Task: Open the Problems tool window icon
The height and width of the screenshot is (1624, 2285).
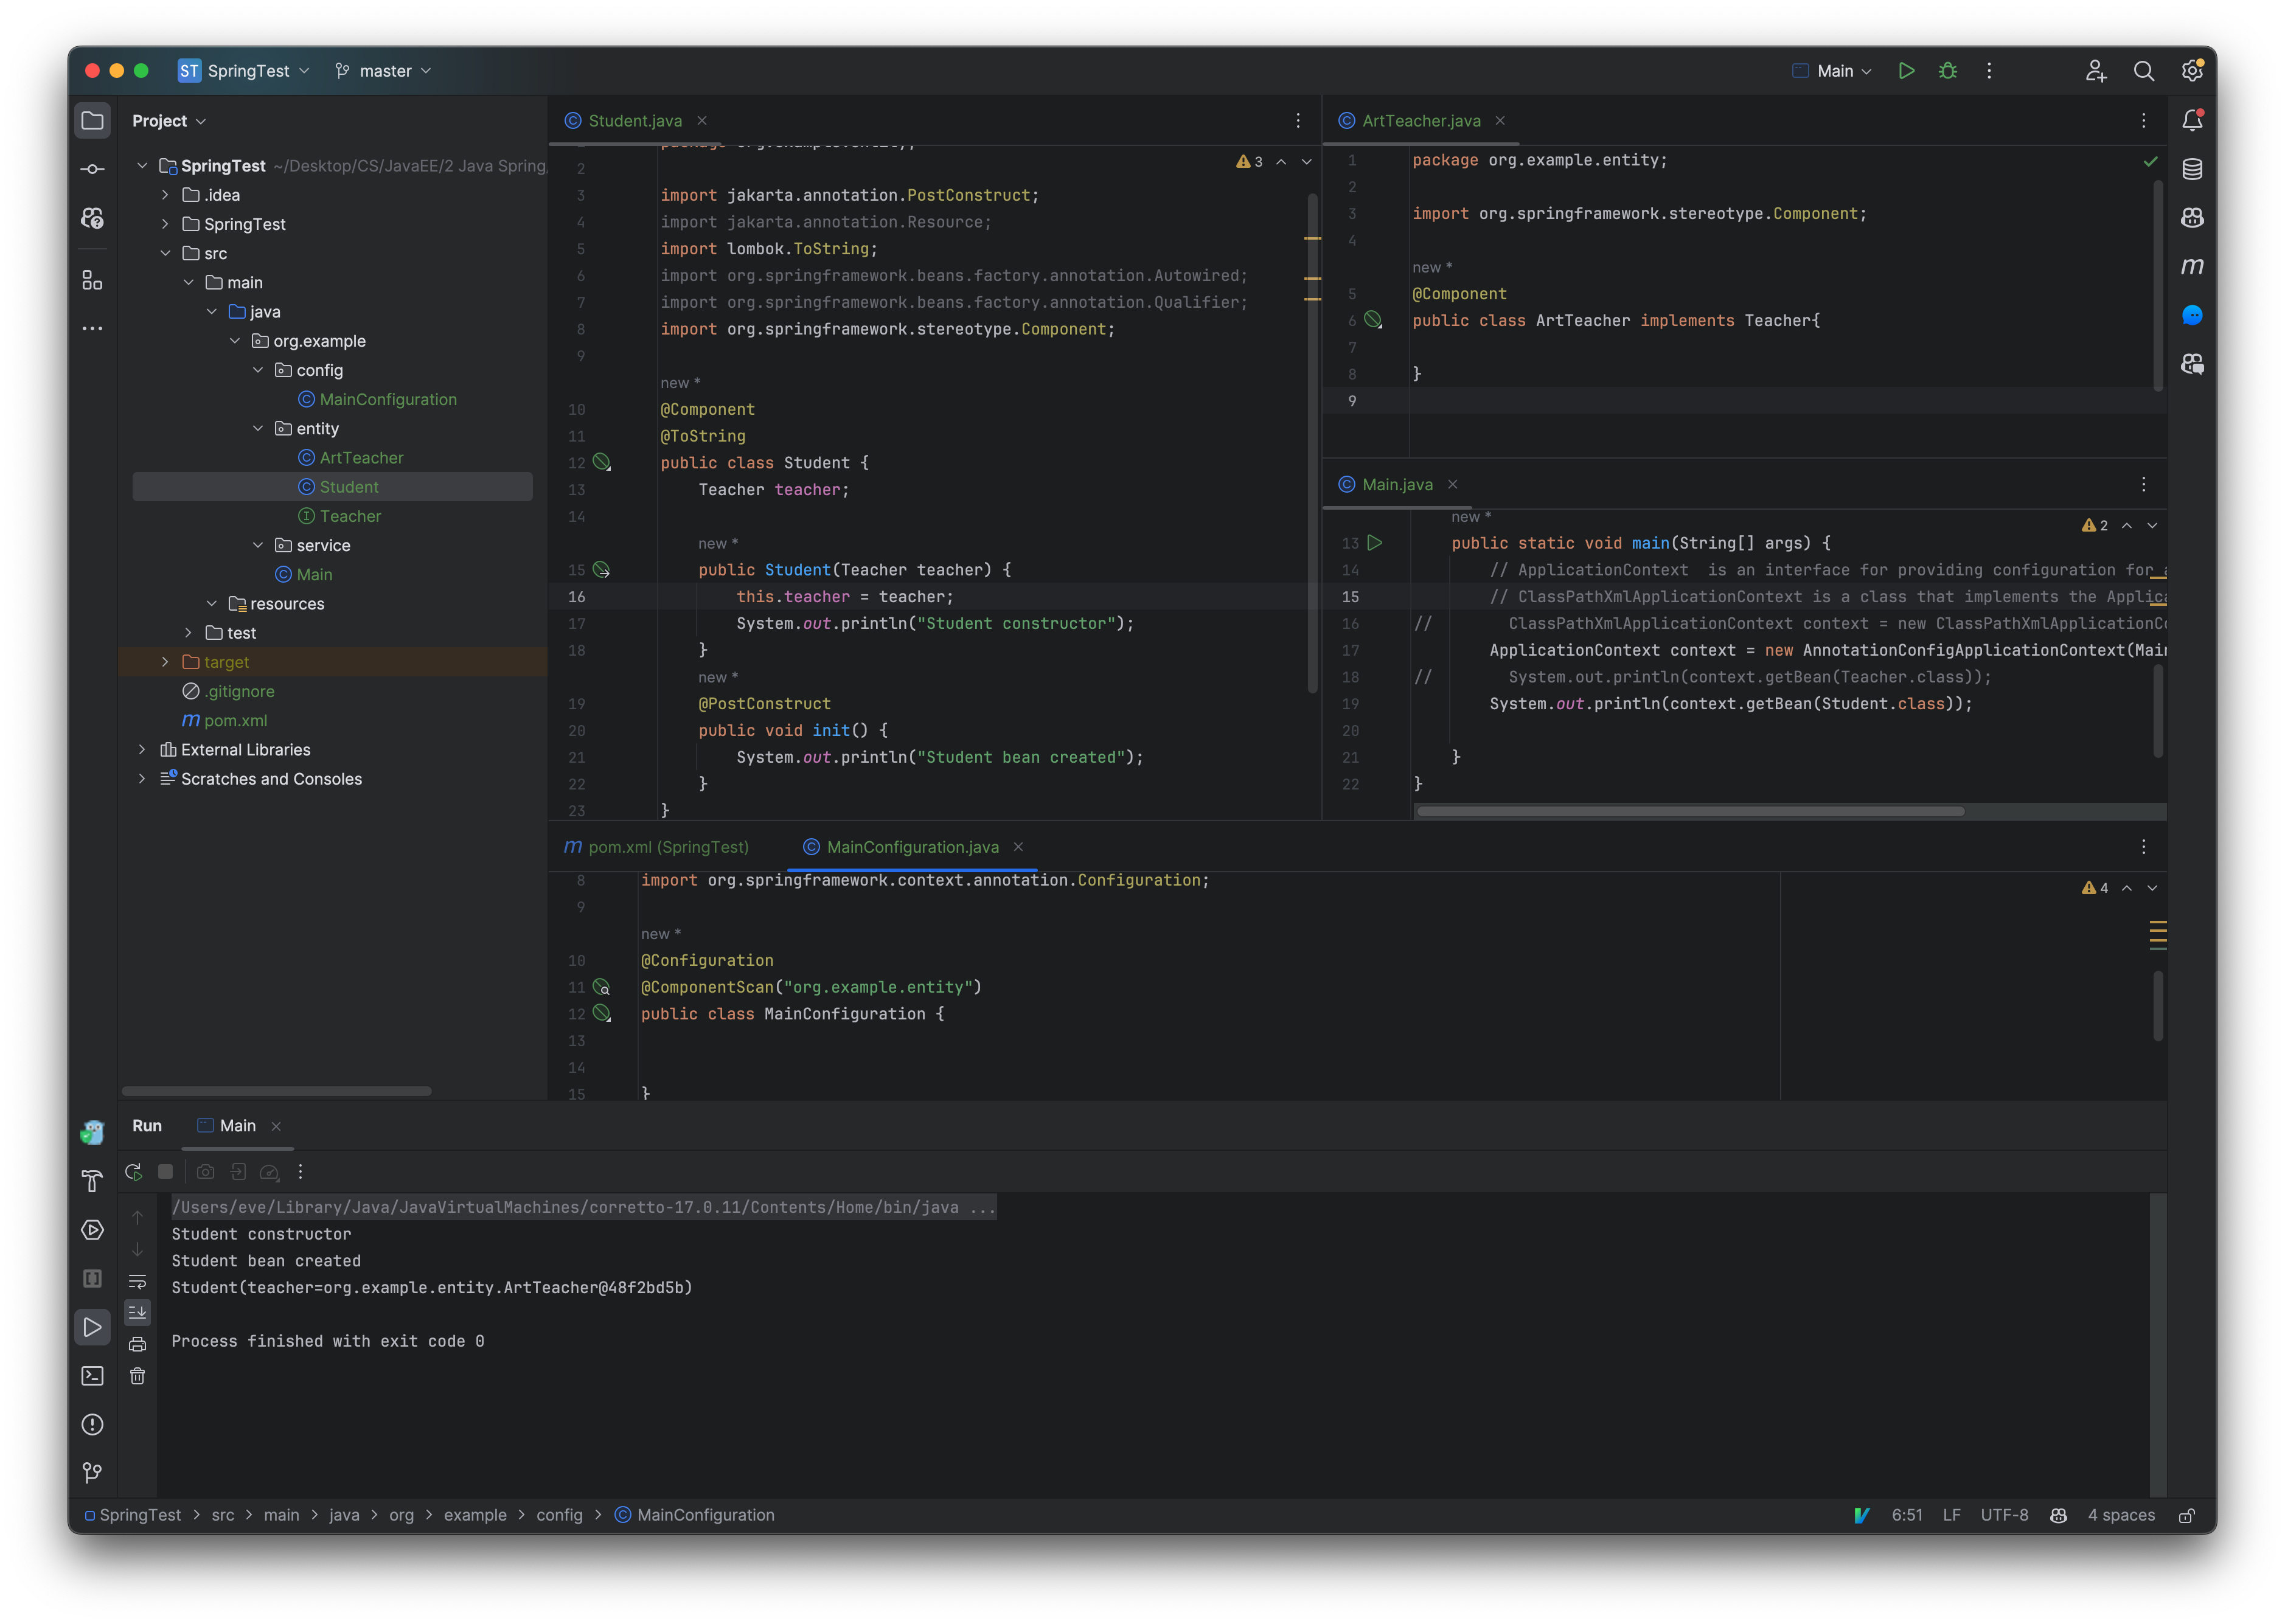Action: [x=92, y=1424]
